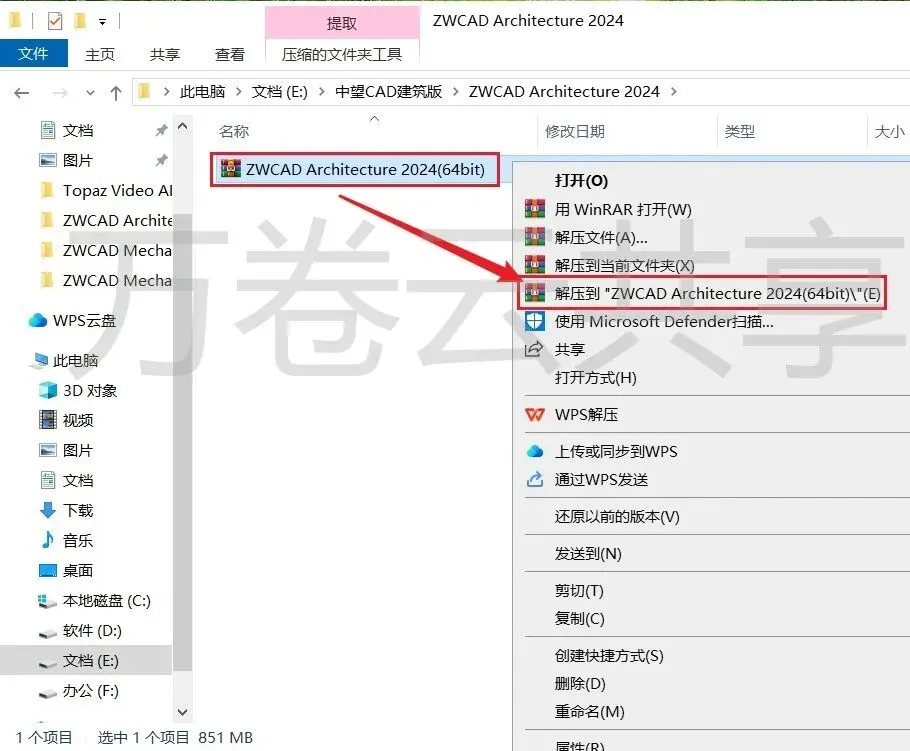Choose 复制(C) in context menu
Image resolution: width=910 pixels, height=751 pixels.
tap(579, 619)
